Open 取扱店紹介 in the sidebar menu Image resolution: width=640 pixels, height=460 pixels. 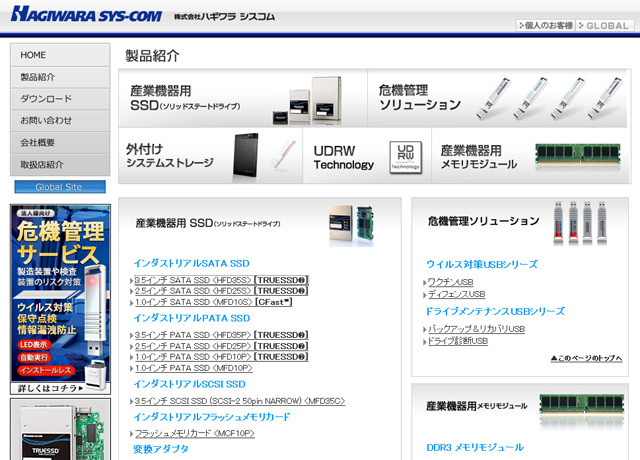pos(60,164)
